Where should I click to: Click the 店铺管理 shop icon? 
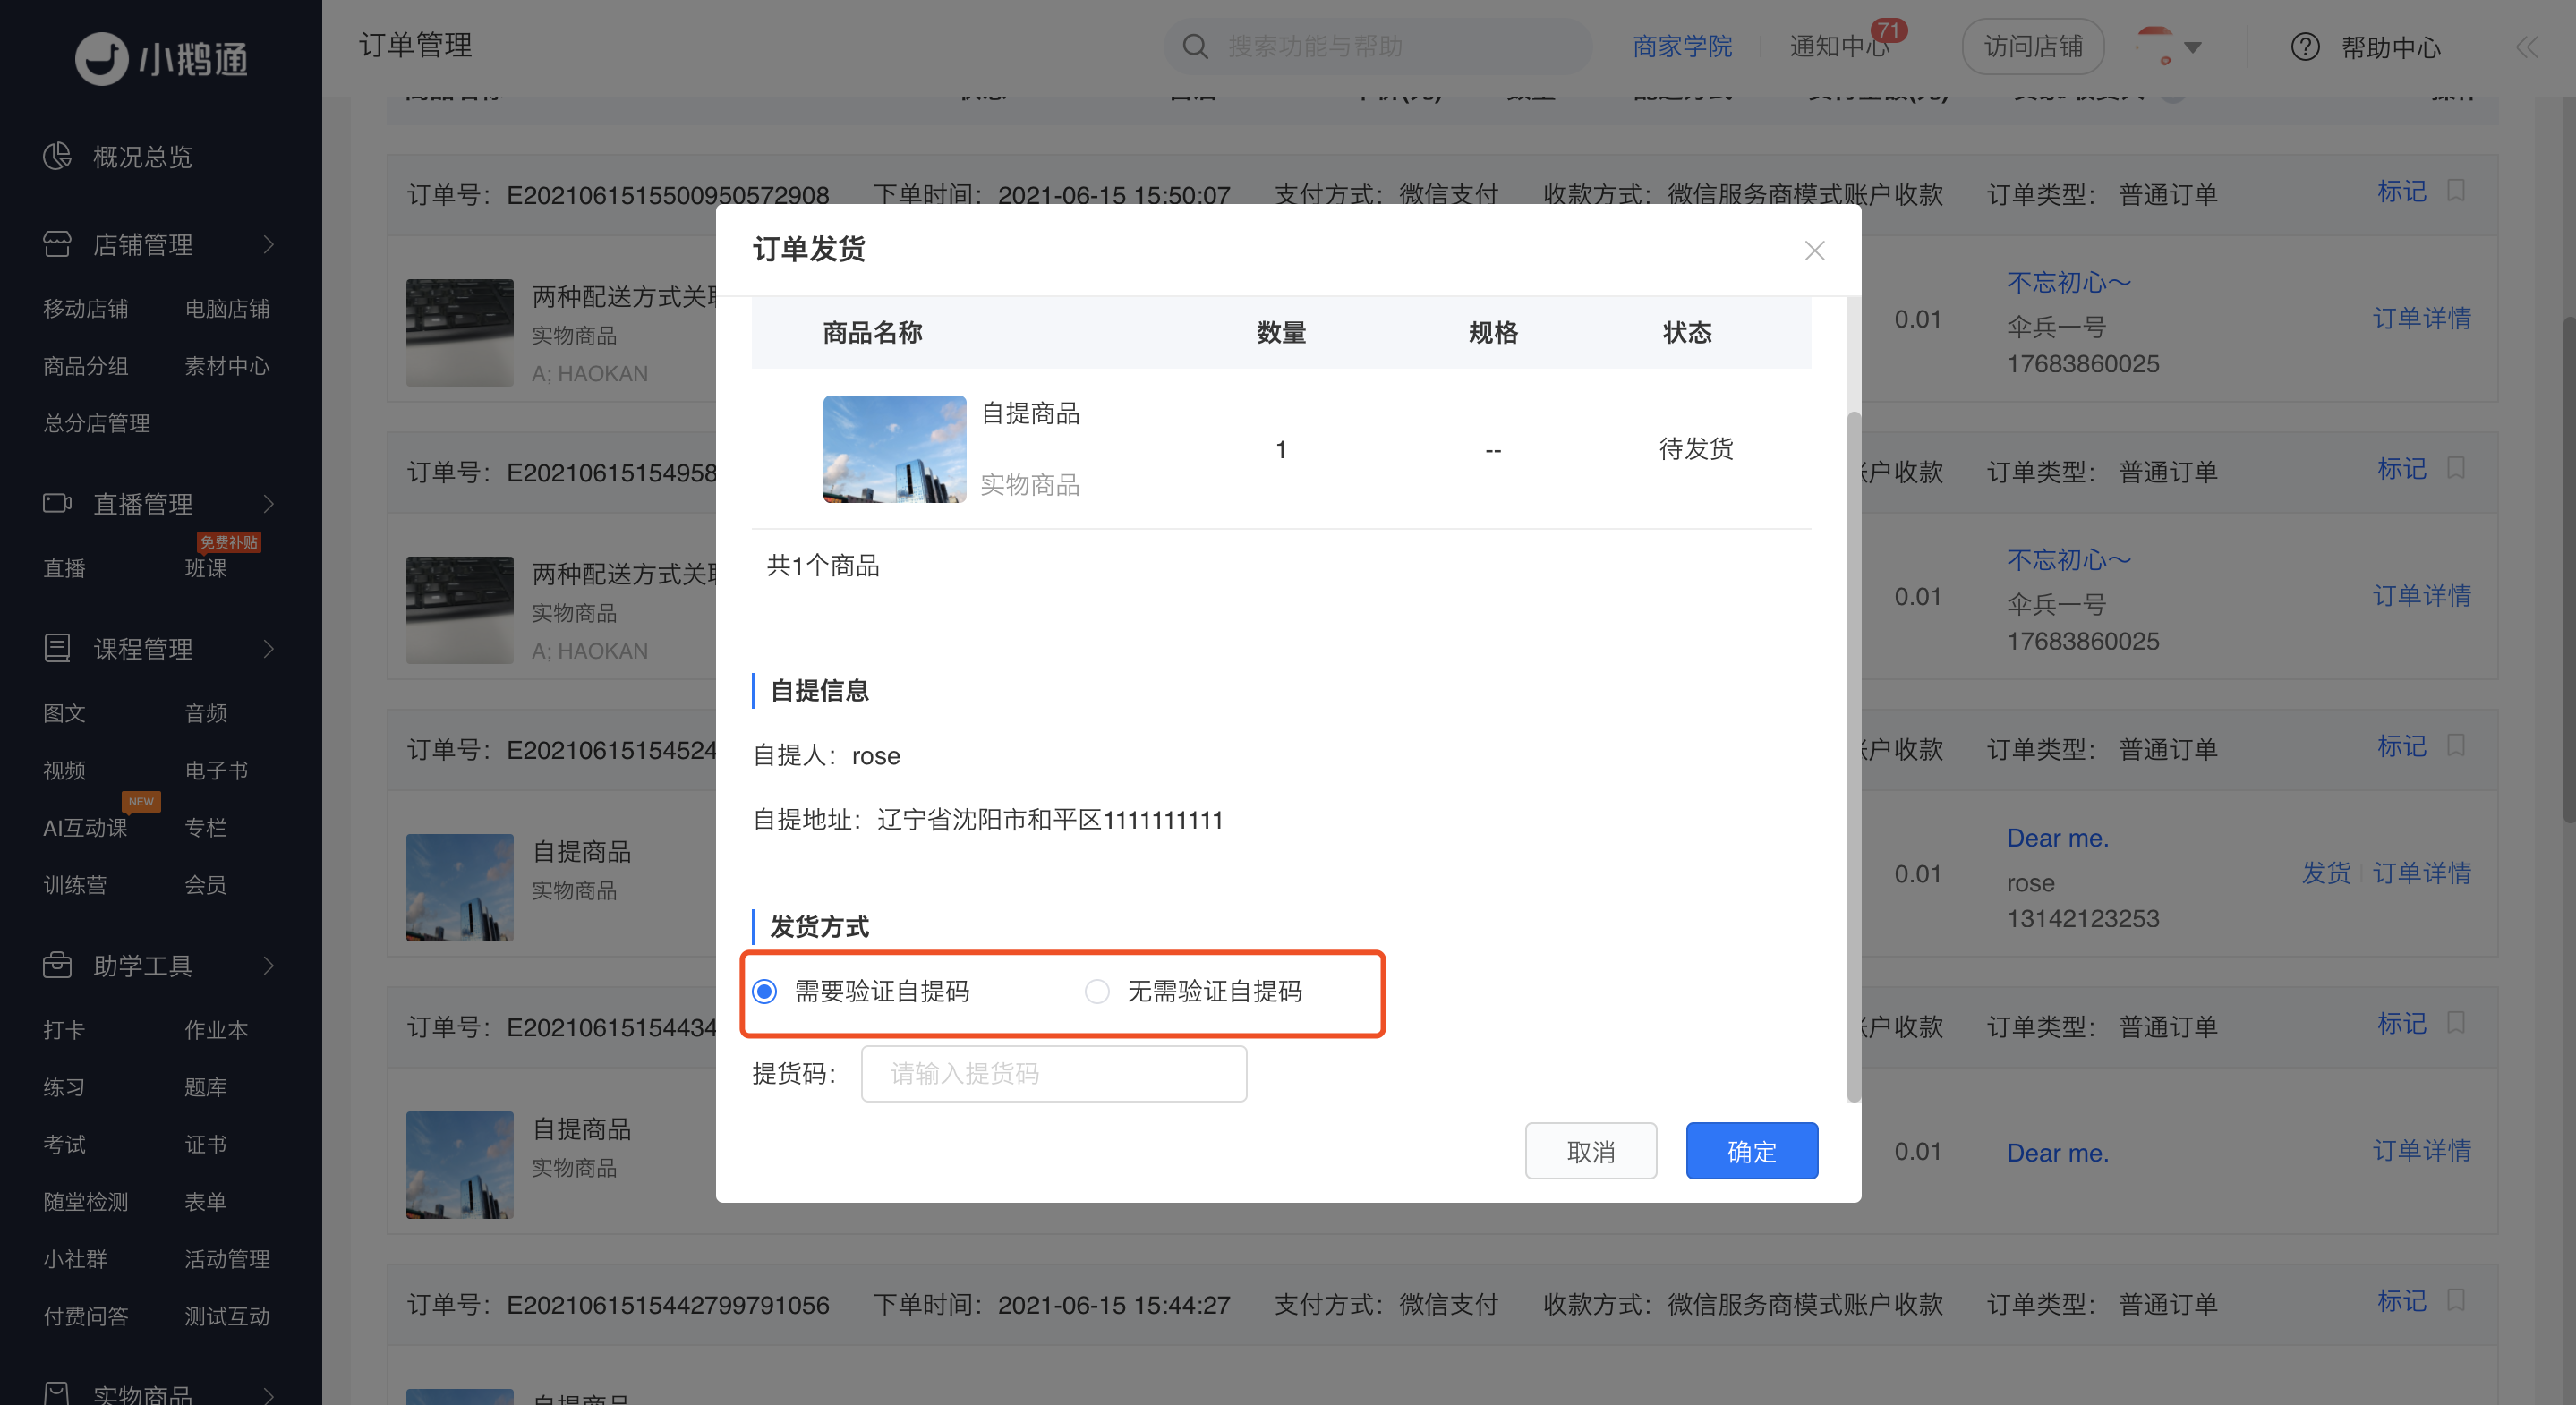(x=57, y=244)
